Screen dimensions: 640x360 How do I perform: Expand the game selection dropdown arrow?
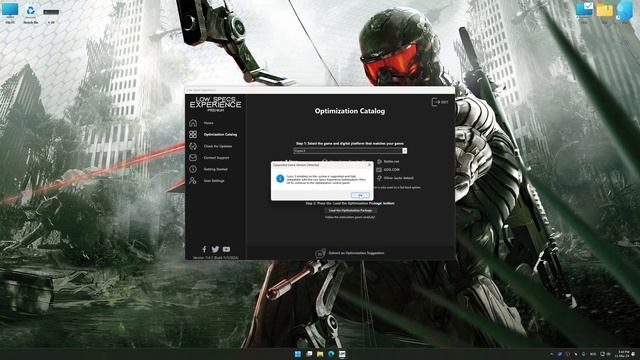pos(404,151)
